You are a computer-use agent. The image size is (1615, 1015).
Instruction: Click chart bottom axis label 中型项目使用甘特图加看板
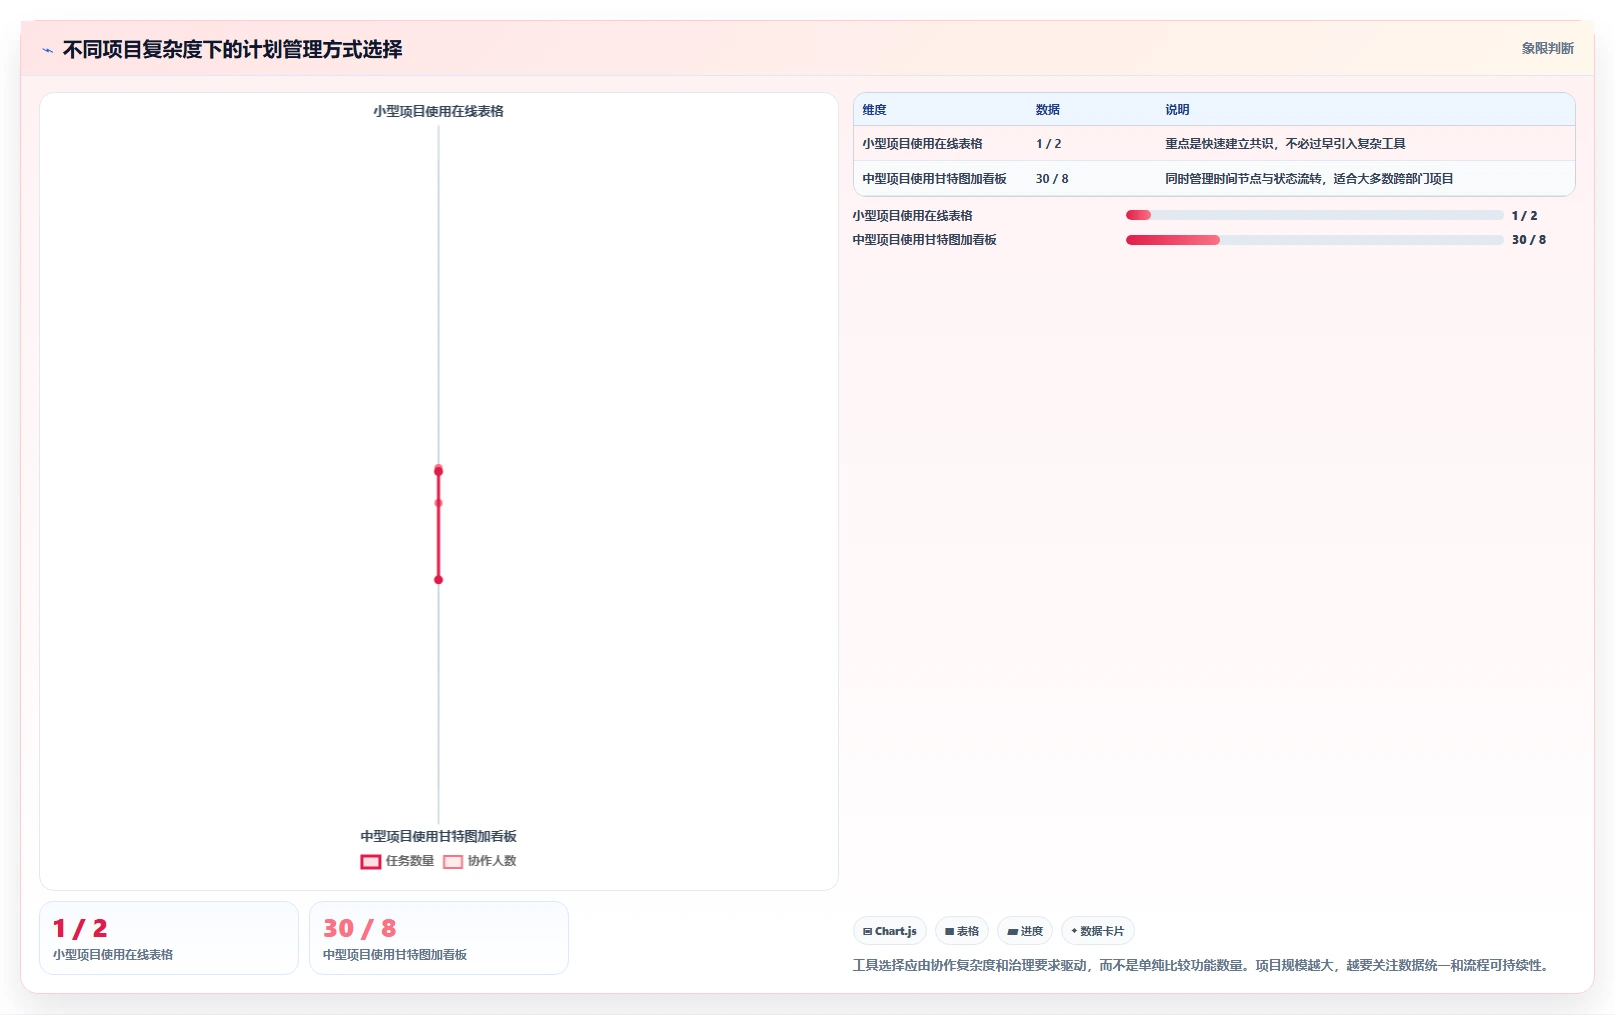(438, 836)
